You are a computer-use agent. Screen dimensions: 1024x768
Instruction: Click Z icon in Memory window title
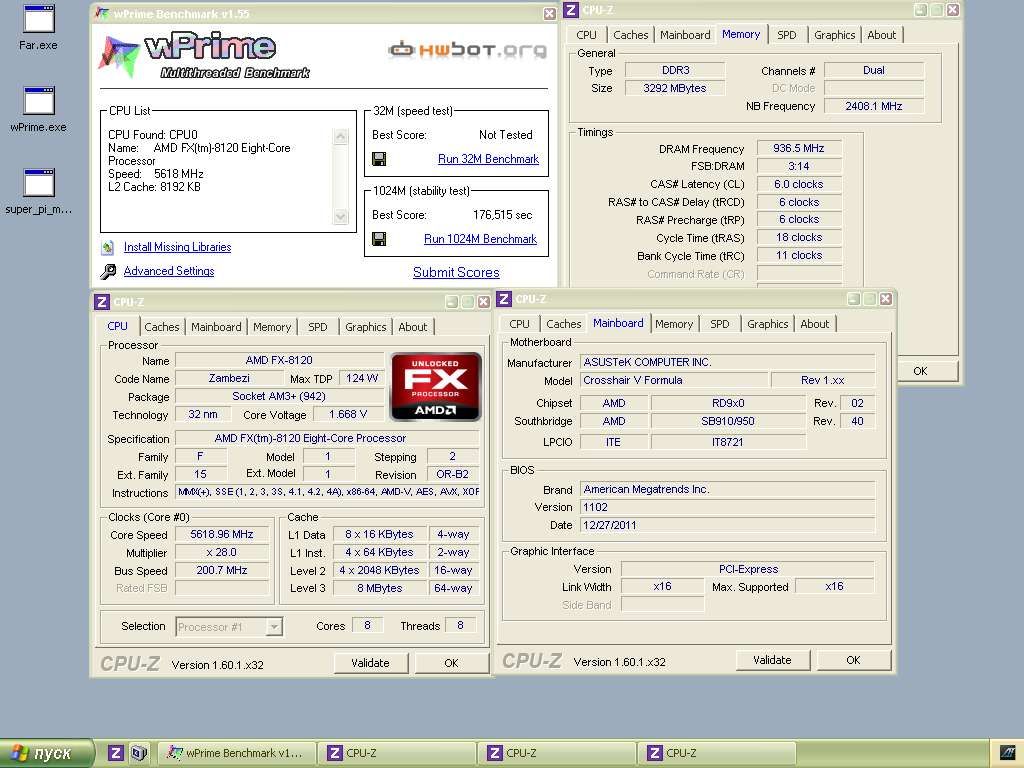571,10
